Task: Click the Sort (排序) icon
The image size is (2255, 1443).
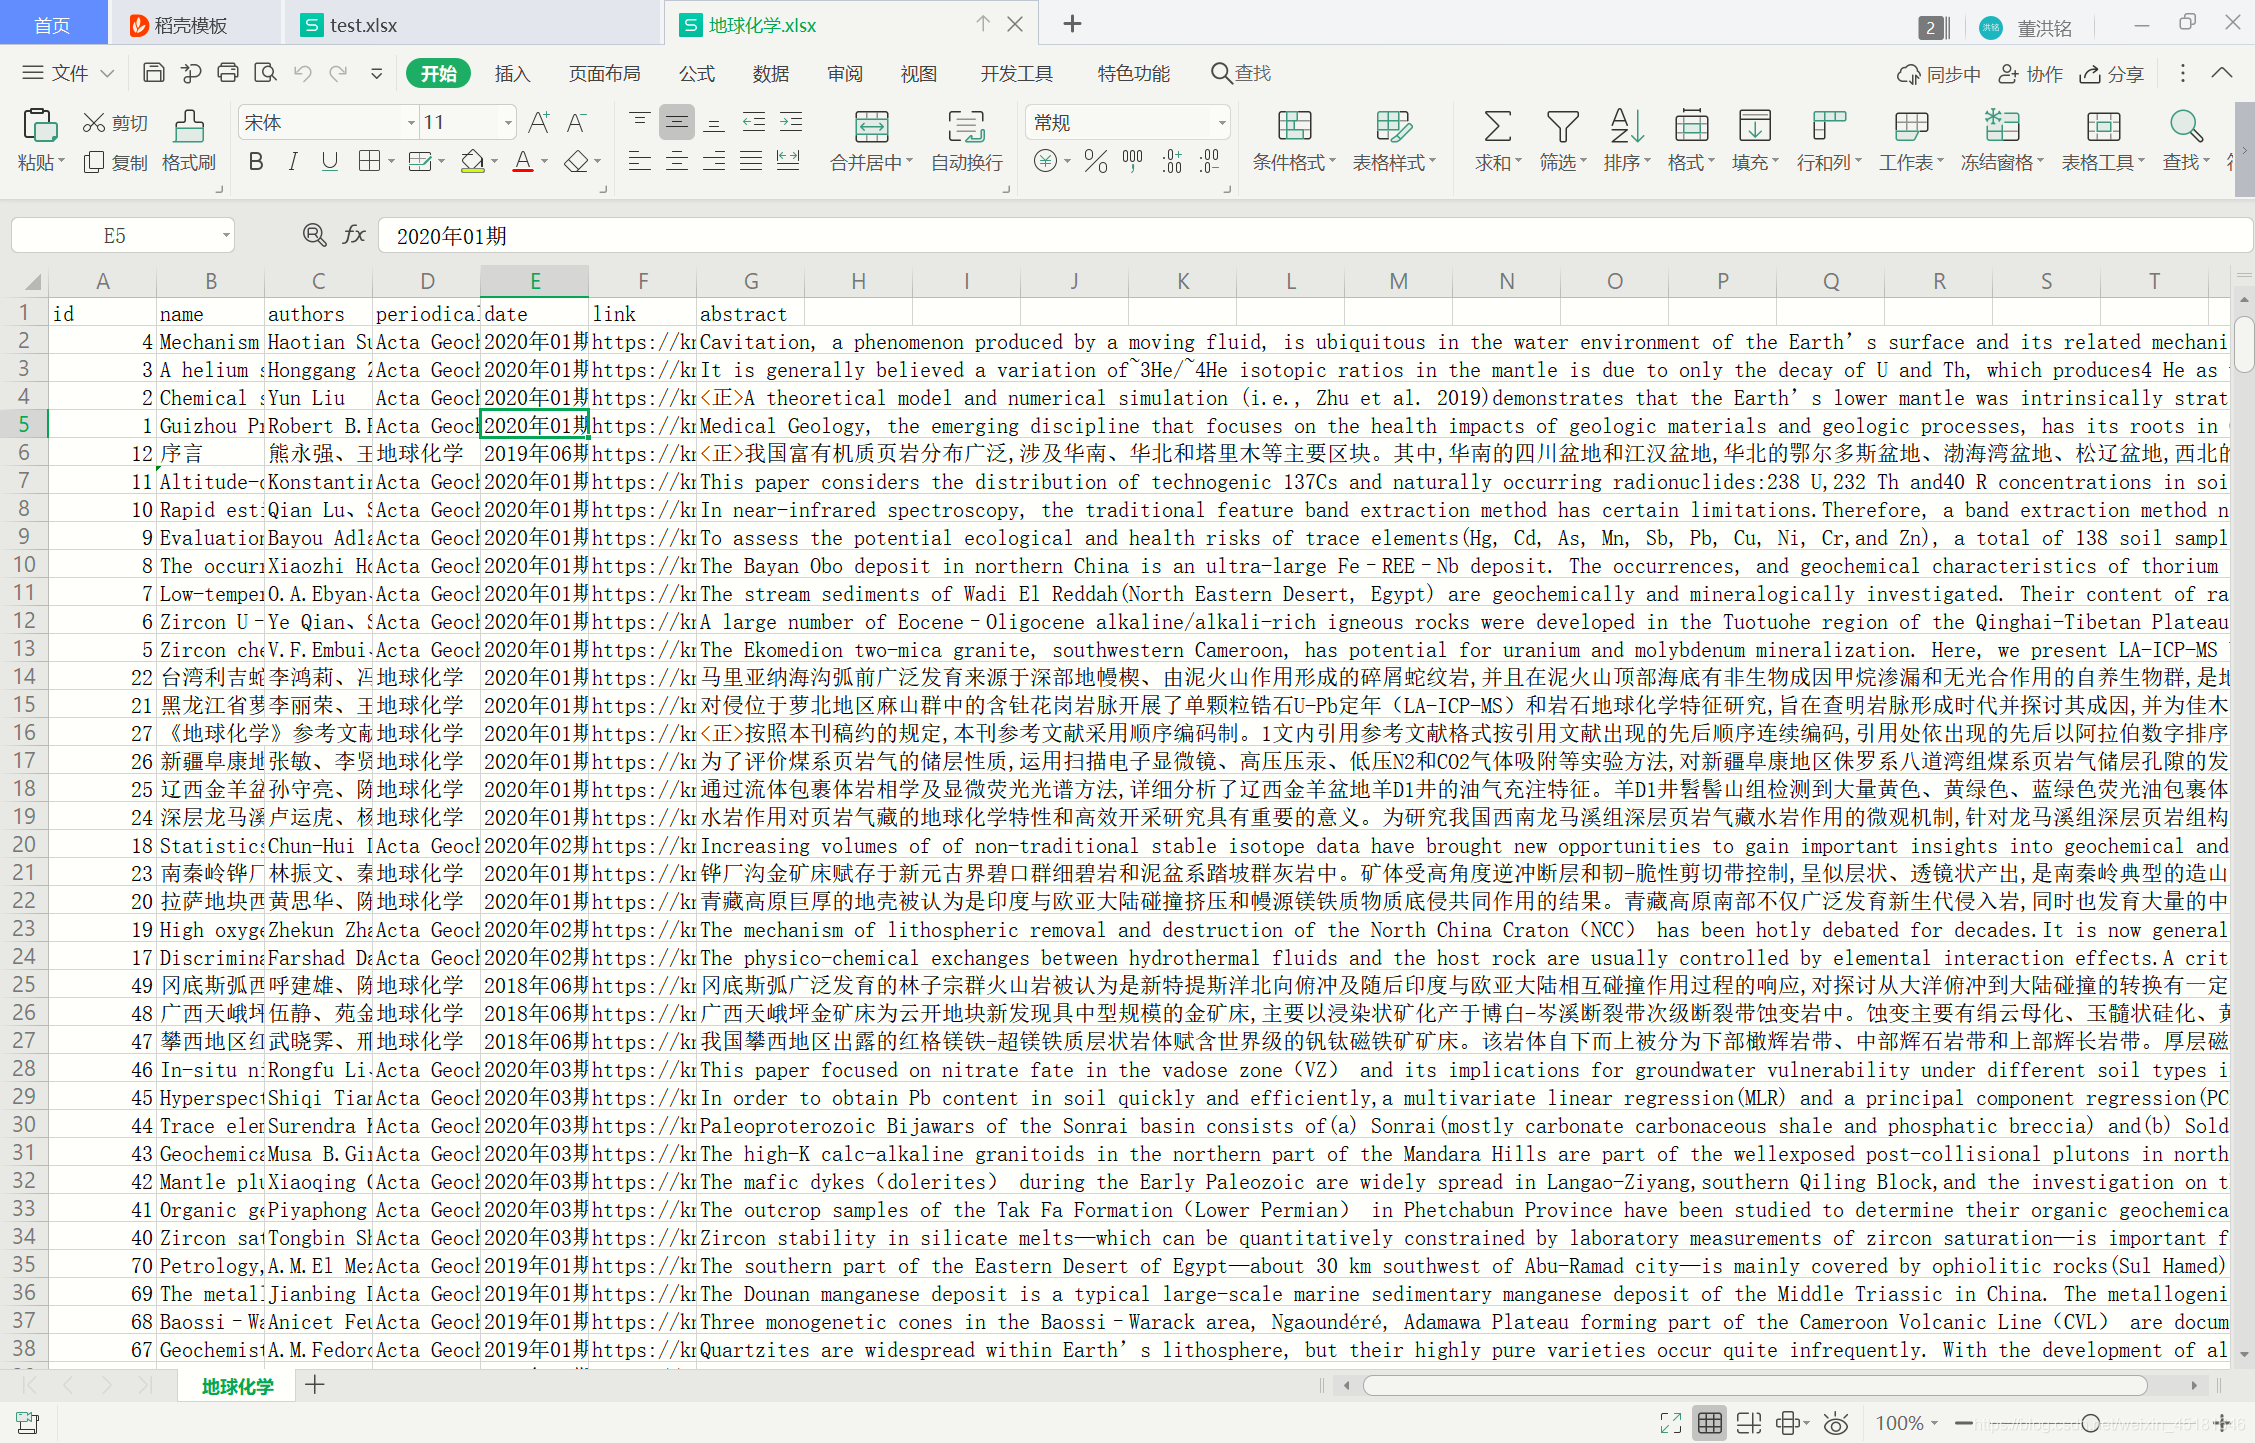Action: [1626, 127]
